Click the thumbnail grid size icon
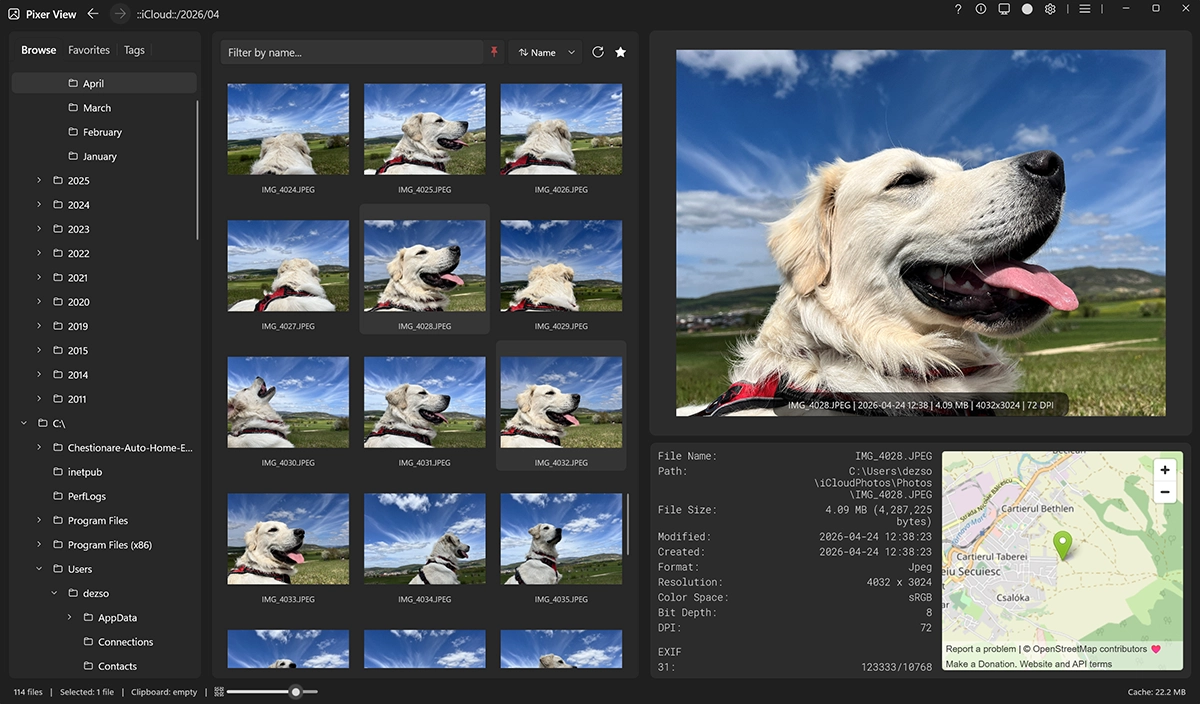This screenshot has width=1200, height=704. click(x=219, y=691)
